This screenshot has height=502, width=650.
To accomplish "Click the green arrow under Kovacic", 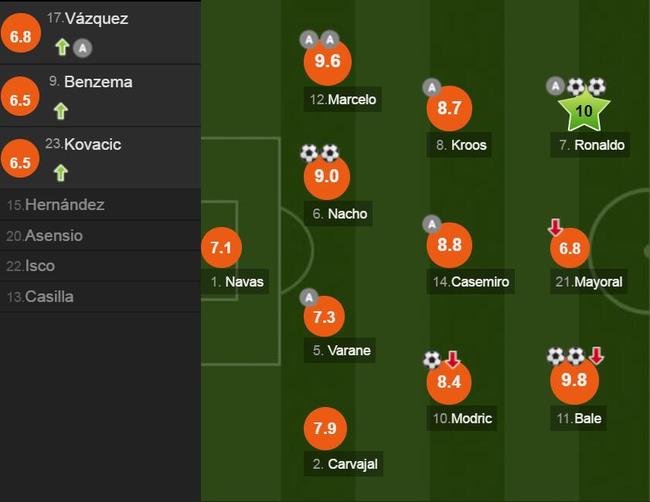I will [61, 173].
